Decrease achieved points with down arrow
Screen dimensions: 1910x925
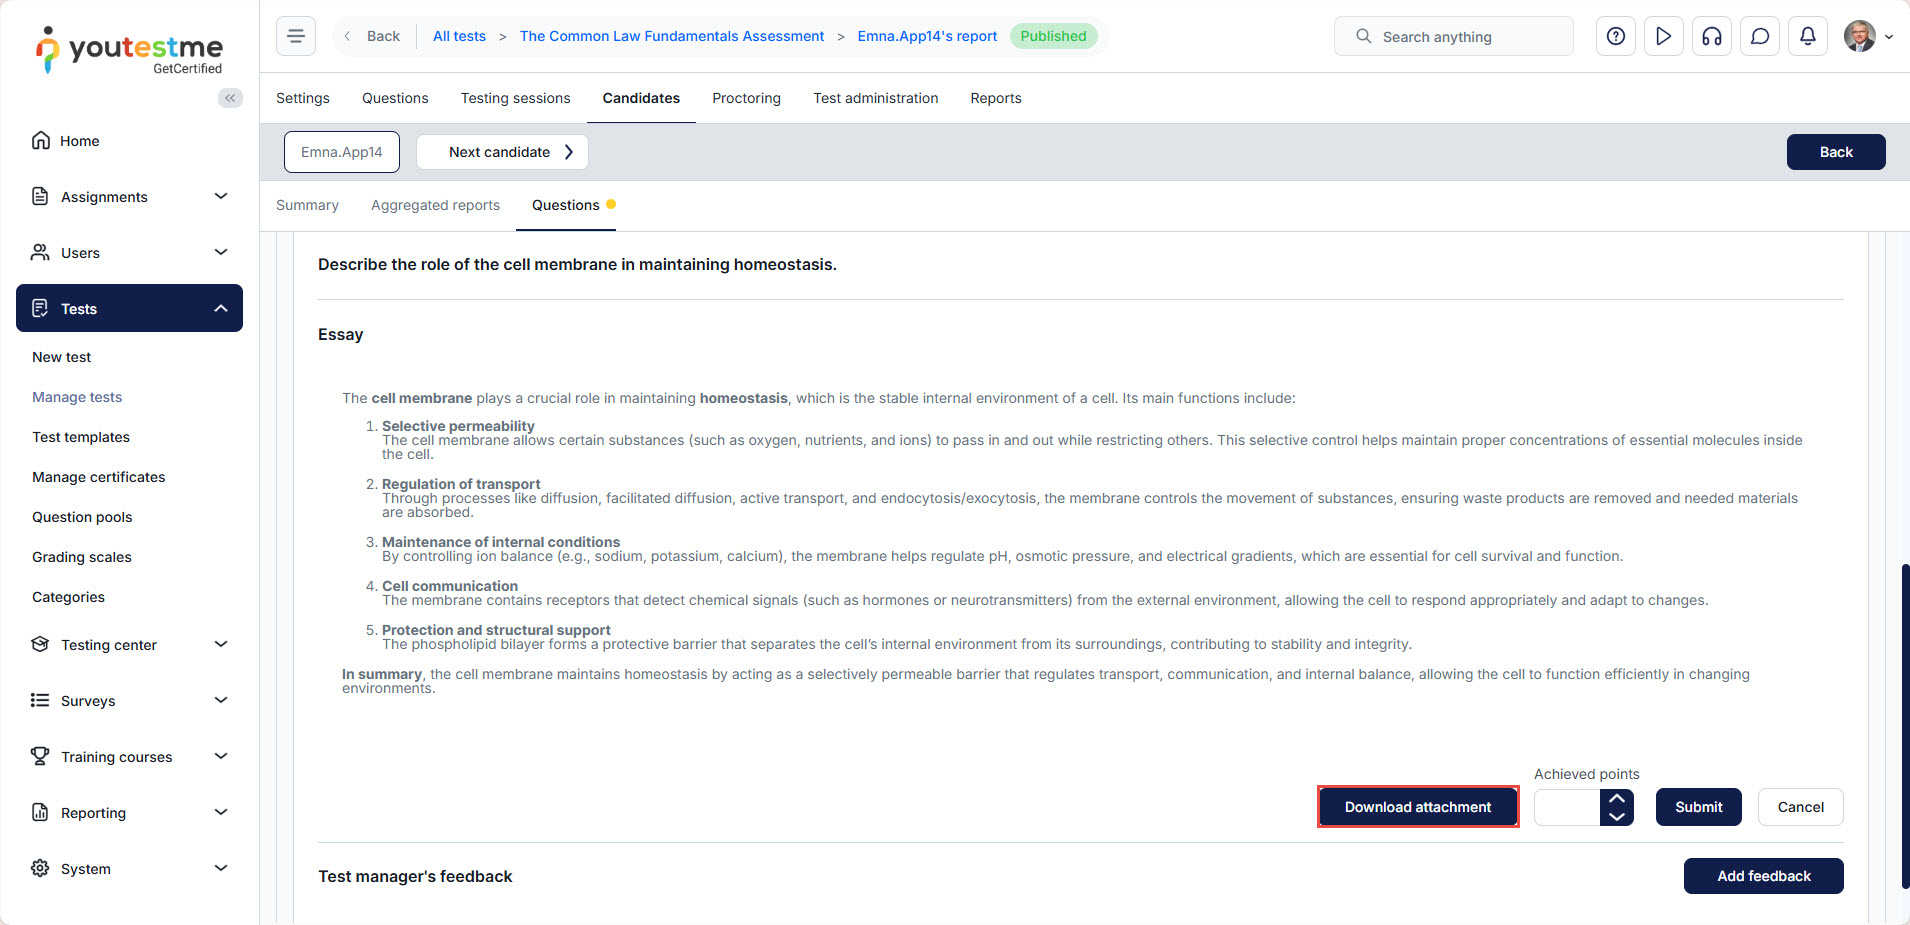(1617, 816)
